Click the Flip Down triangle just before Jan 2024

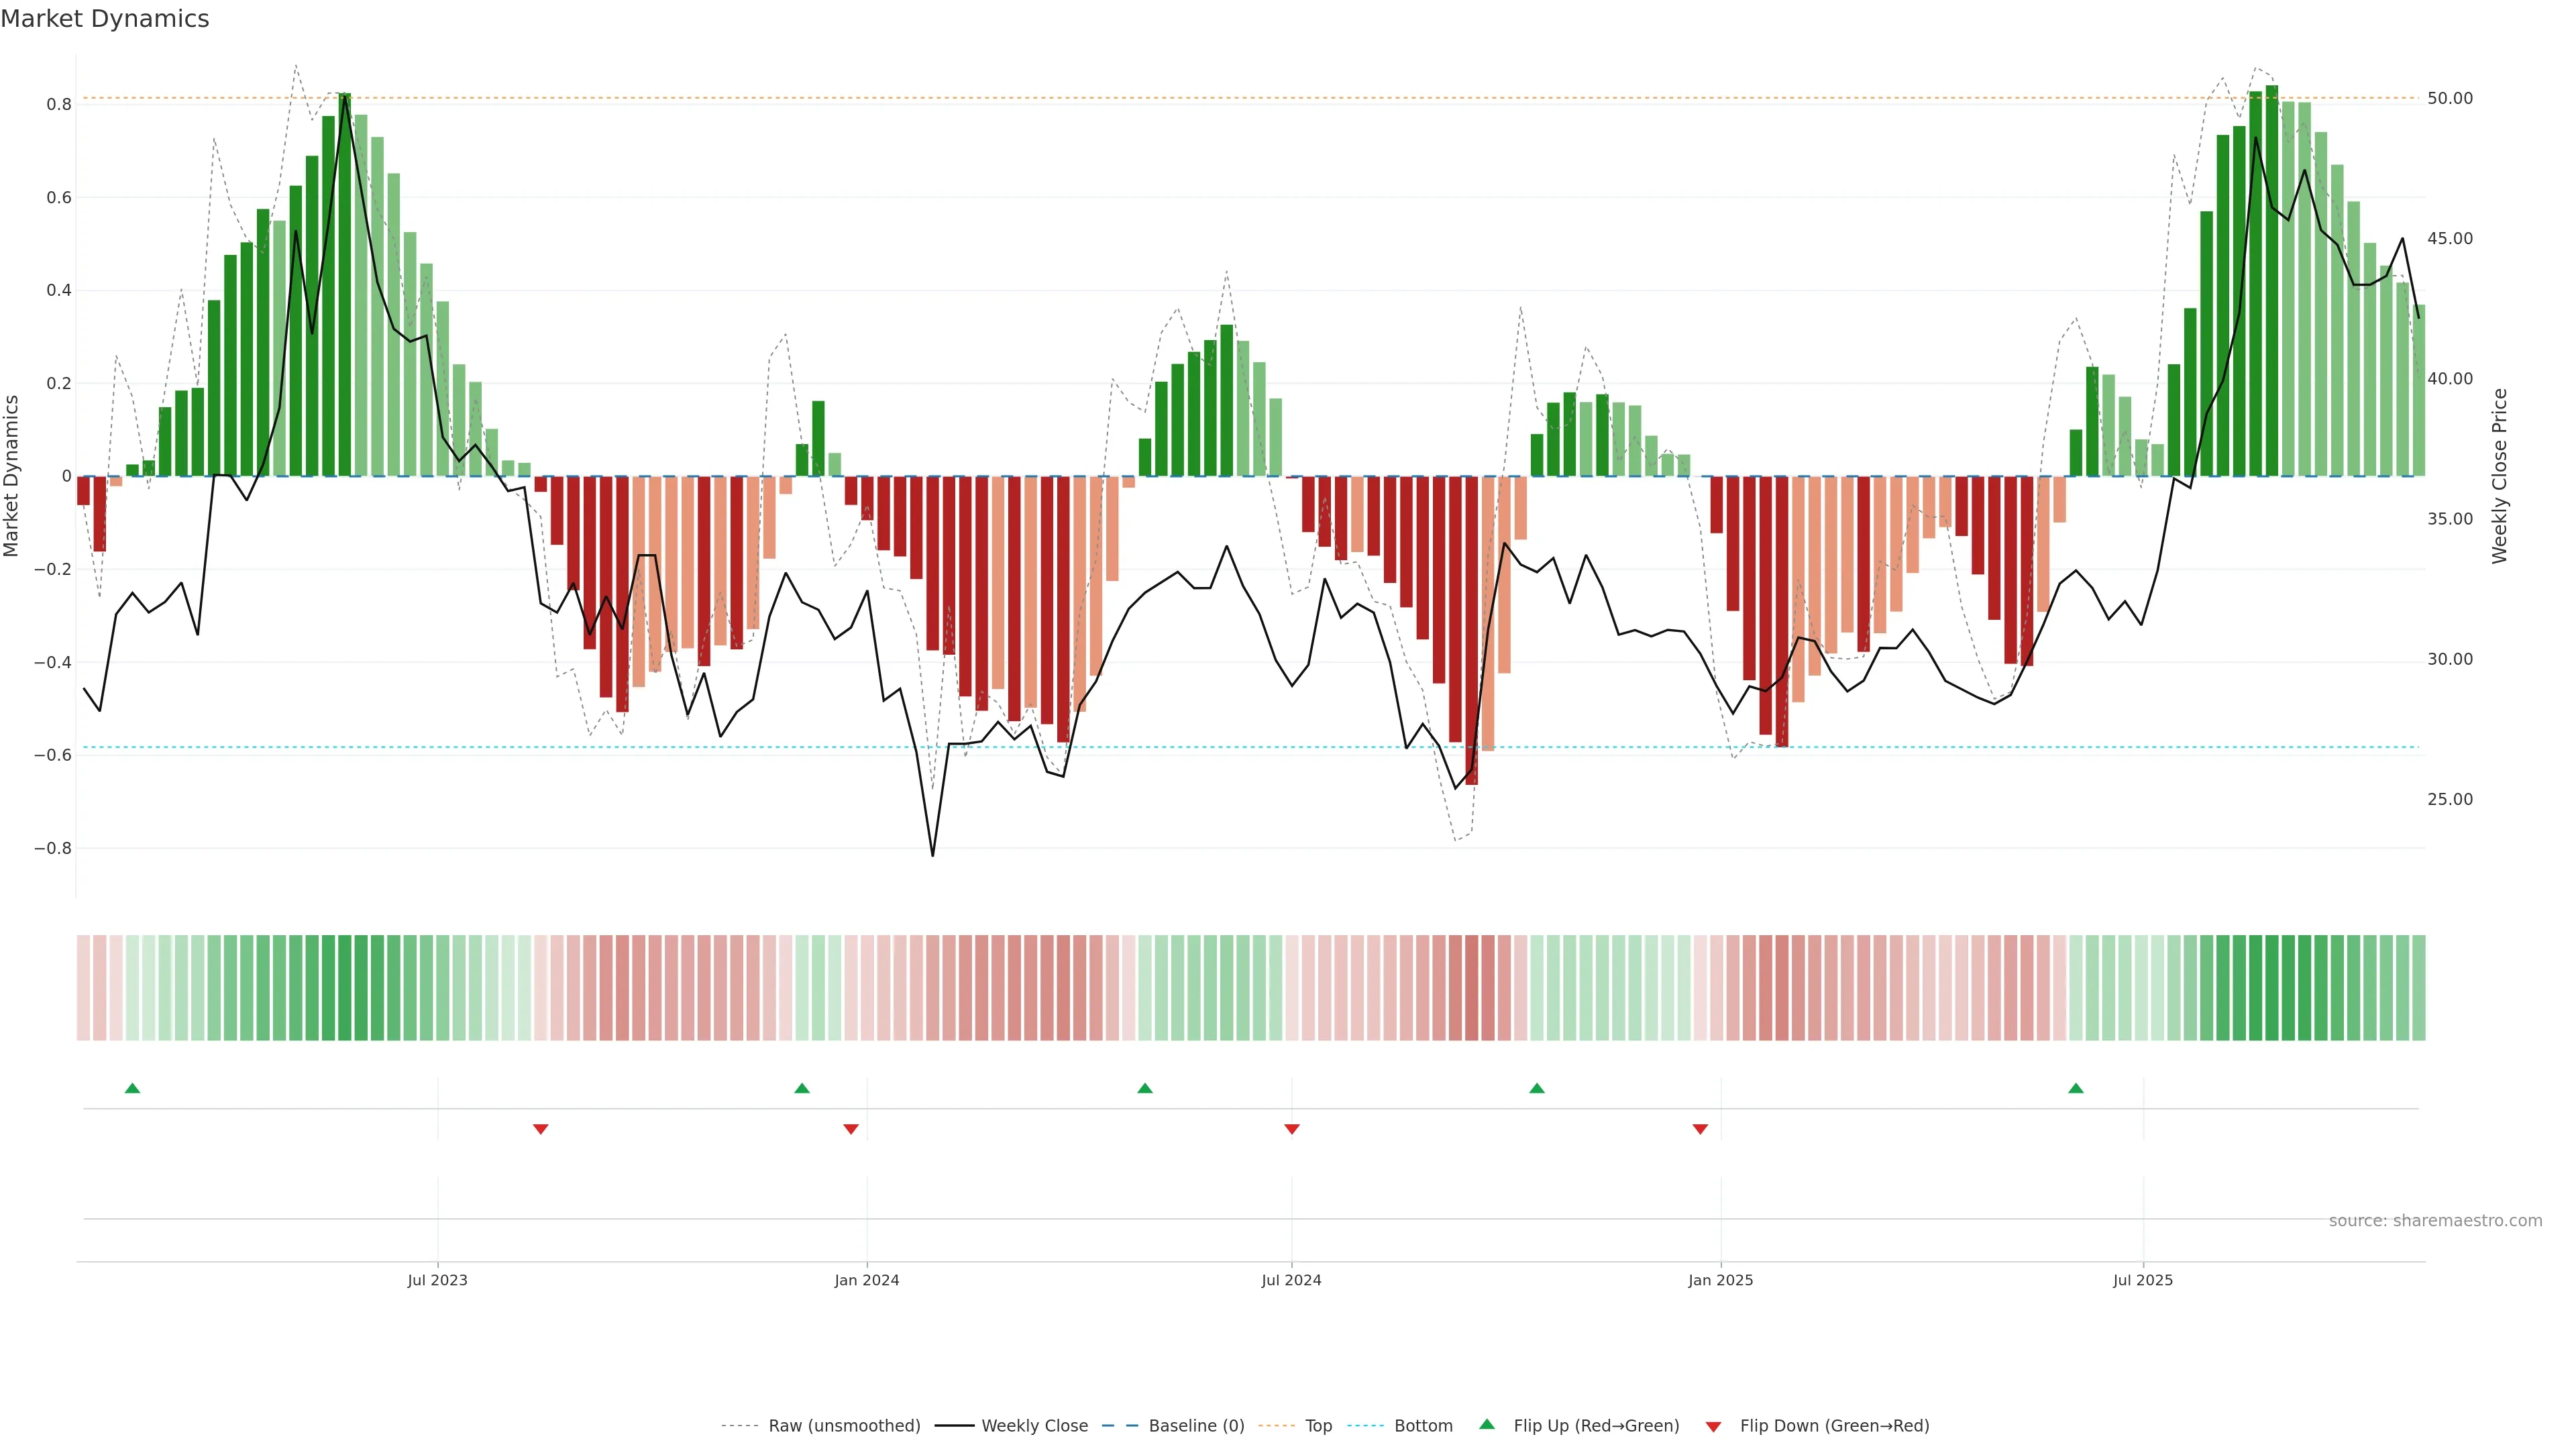pos(851,1129)
